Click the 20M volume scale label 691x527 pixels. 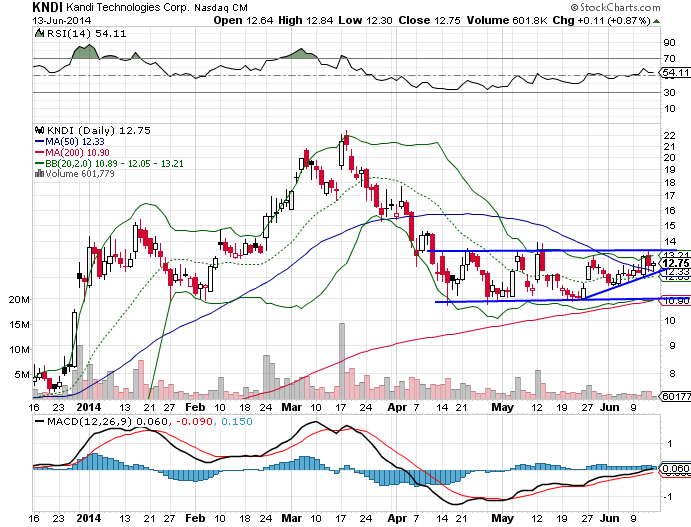click(x=19, y=300)
